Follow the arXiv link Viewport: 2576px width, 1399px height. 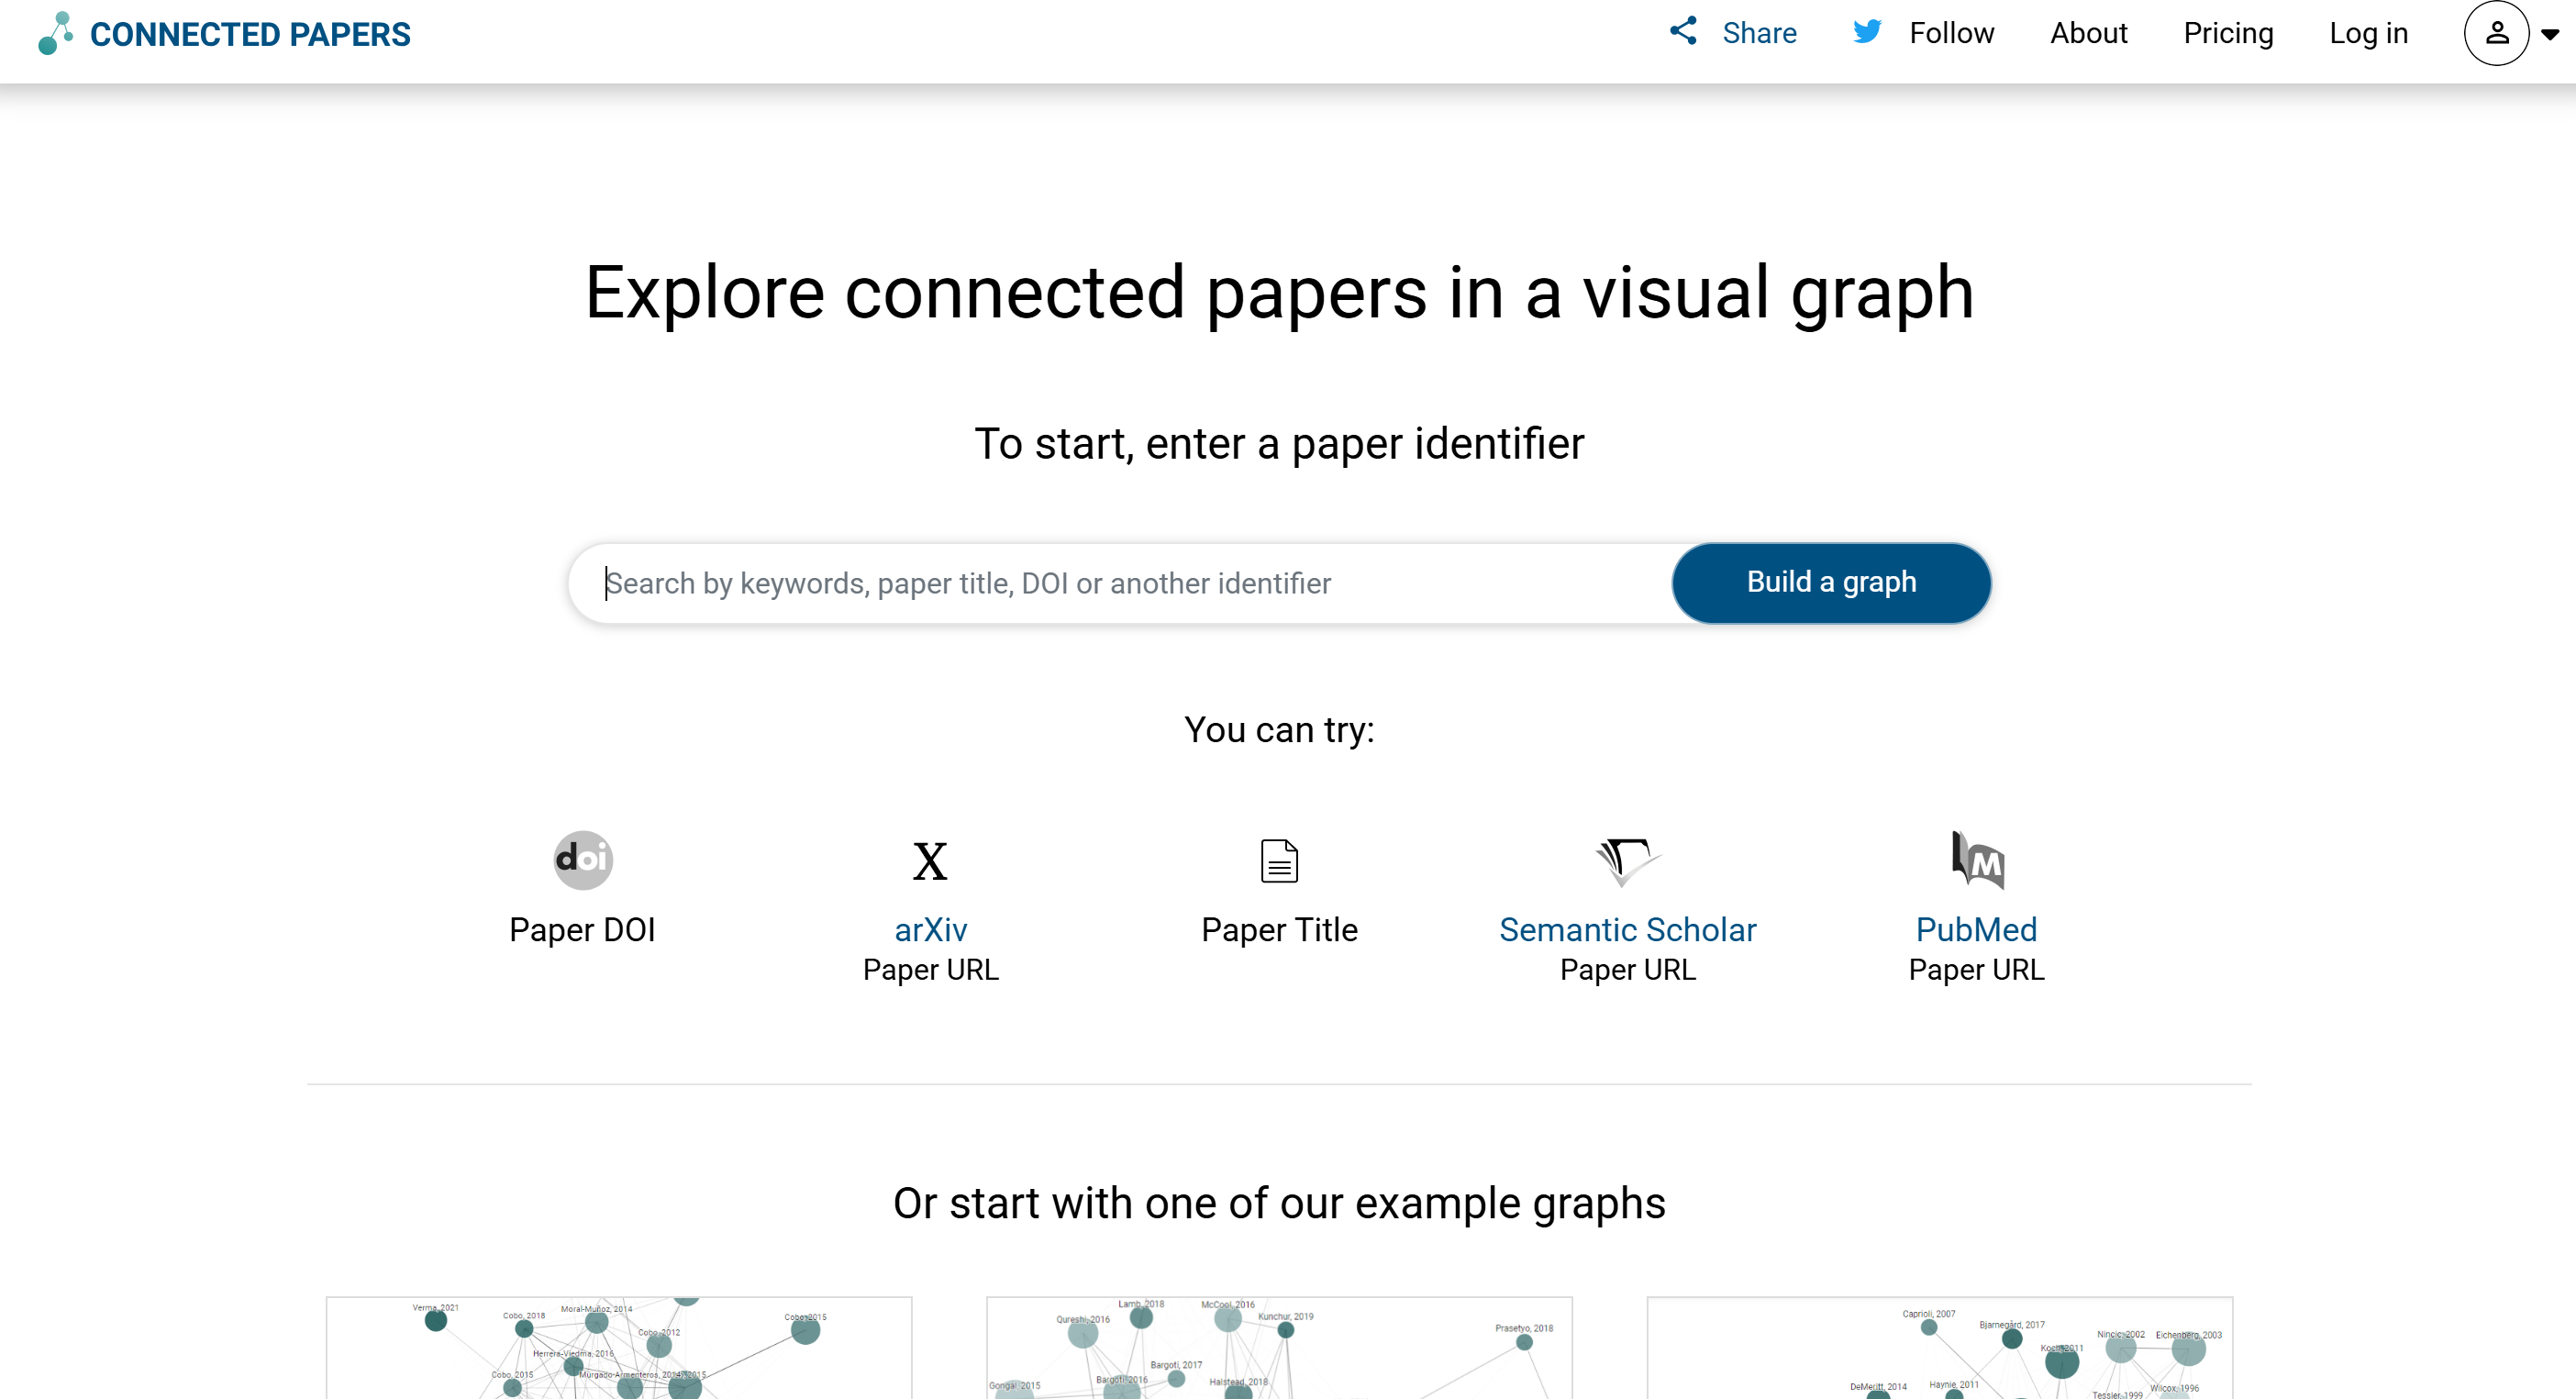930,930
